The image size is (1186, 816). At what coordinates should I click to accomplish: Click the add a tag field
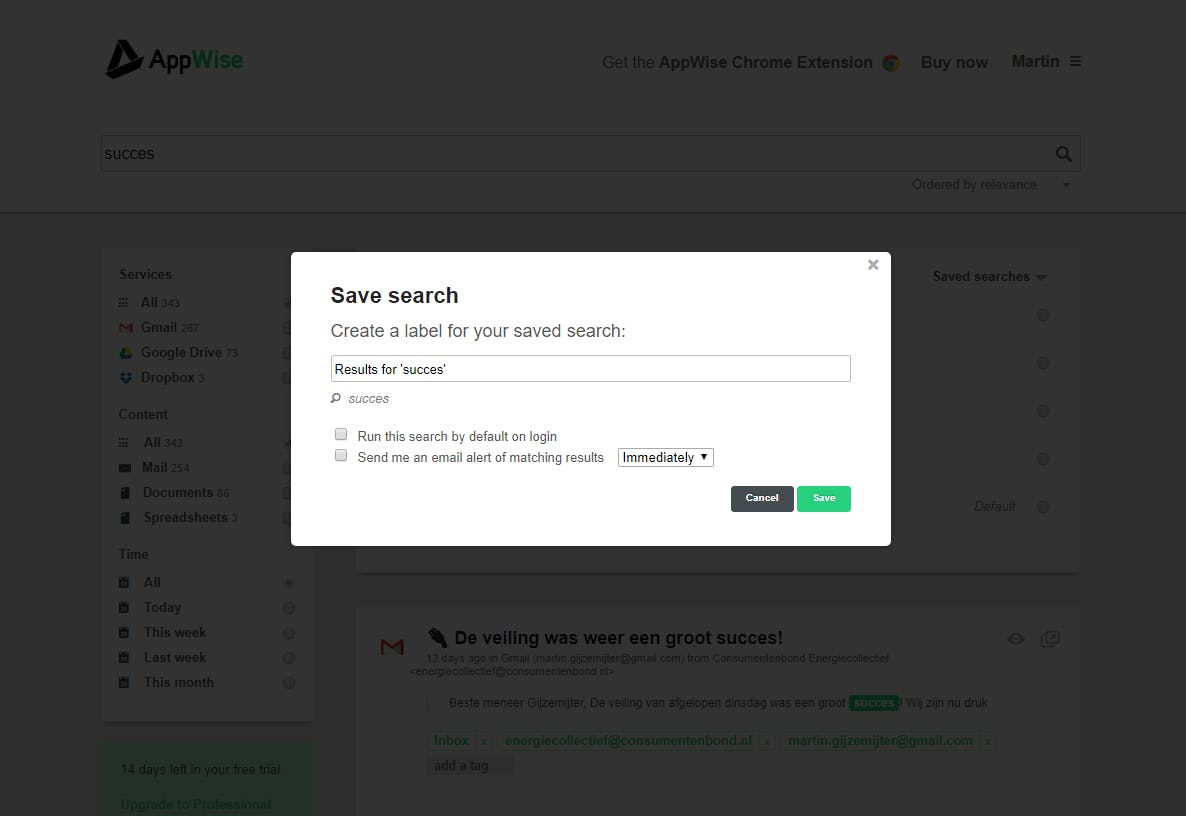coord(470,765)
